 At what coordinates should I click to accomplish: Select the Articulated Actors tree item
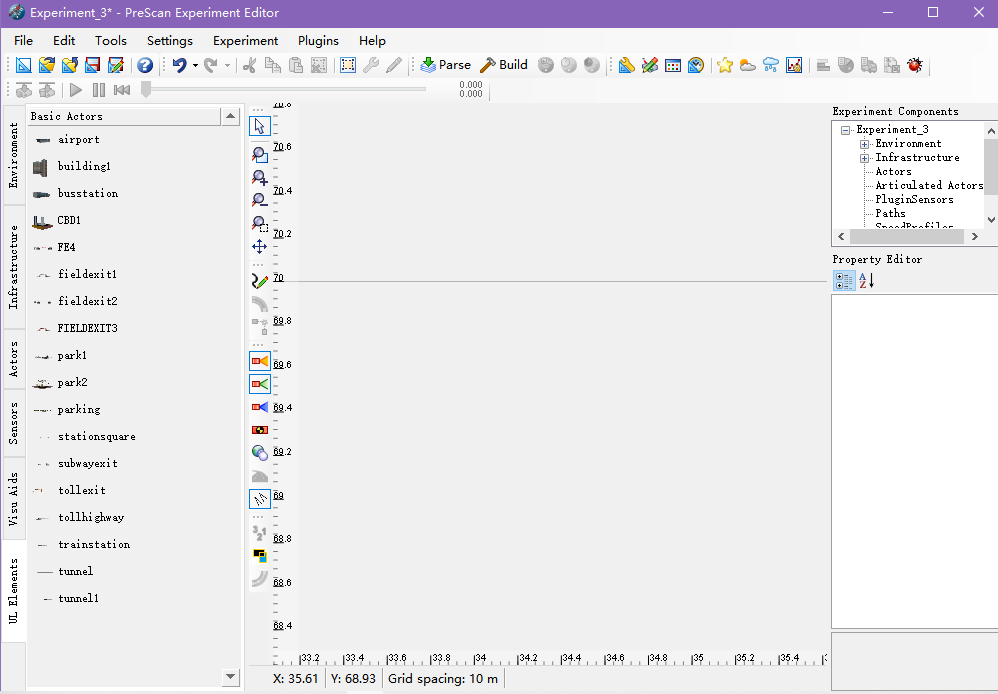(x=929, y=185)
